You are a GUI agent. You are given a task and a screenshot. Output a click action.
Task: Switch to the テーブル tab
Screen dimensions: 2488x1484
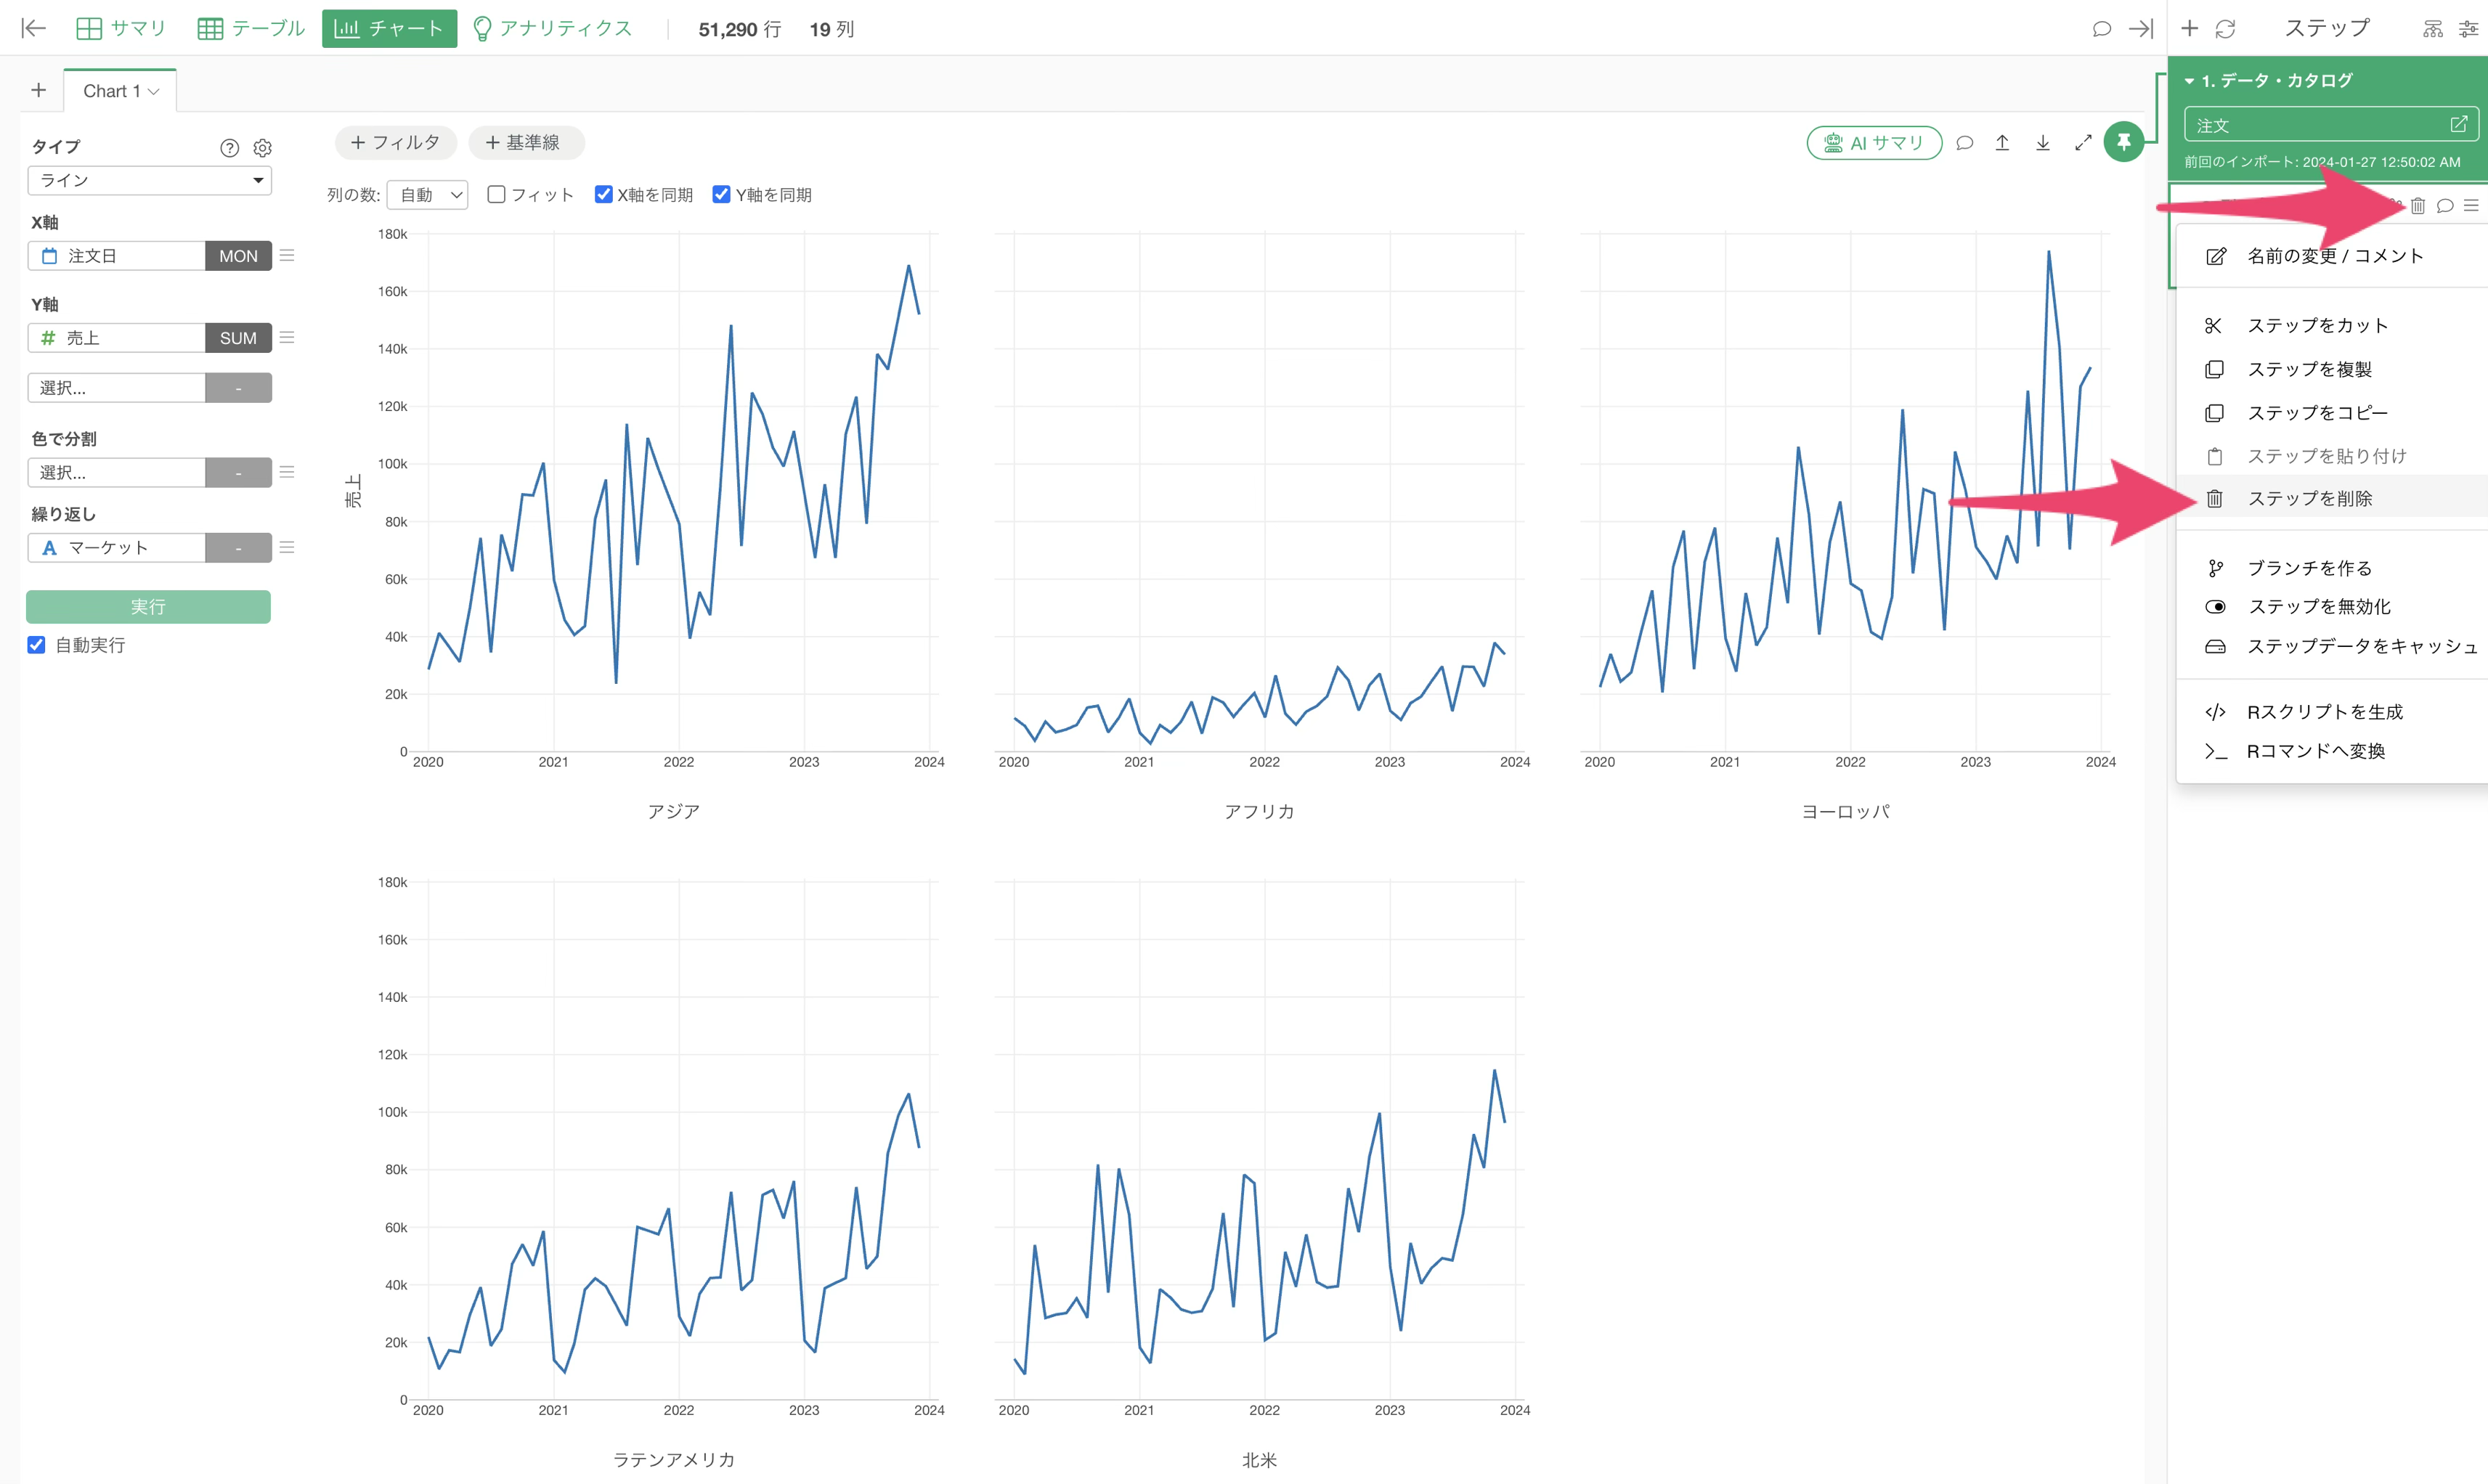[251, 29]
